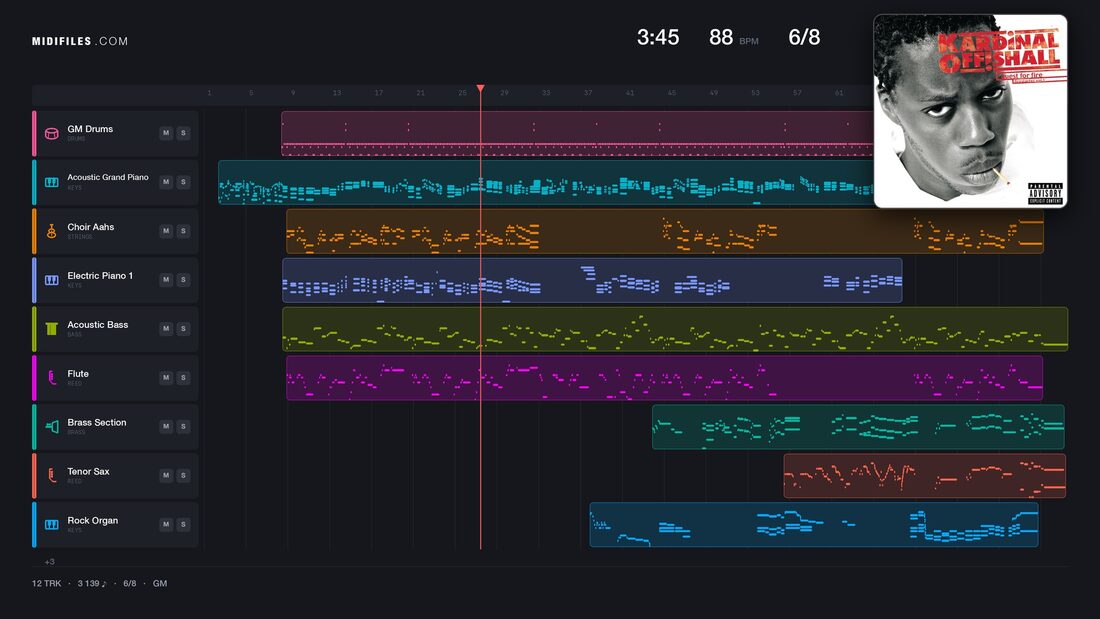Screen dimensions: 1100x619
Task: Click the Electric Piano 1 keyboard icon
Action: pyautogui.click(x=52, y=280)
